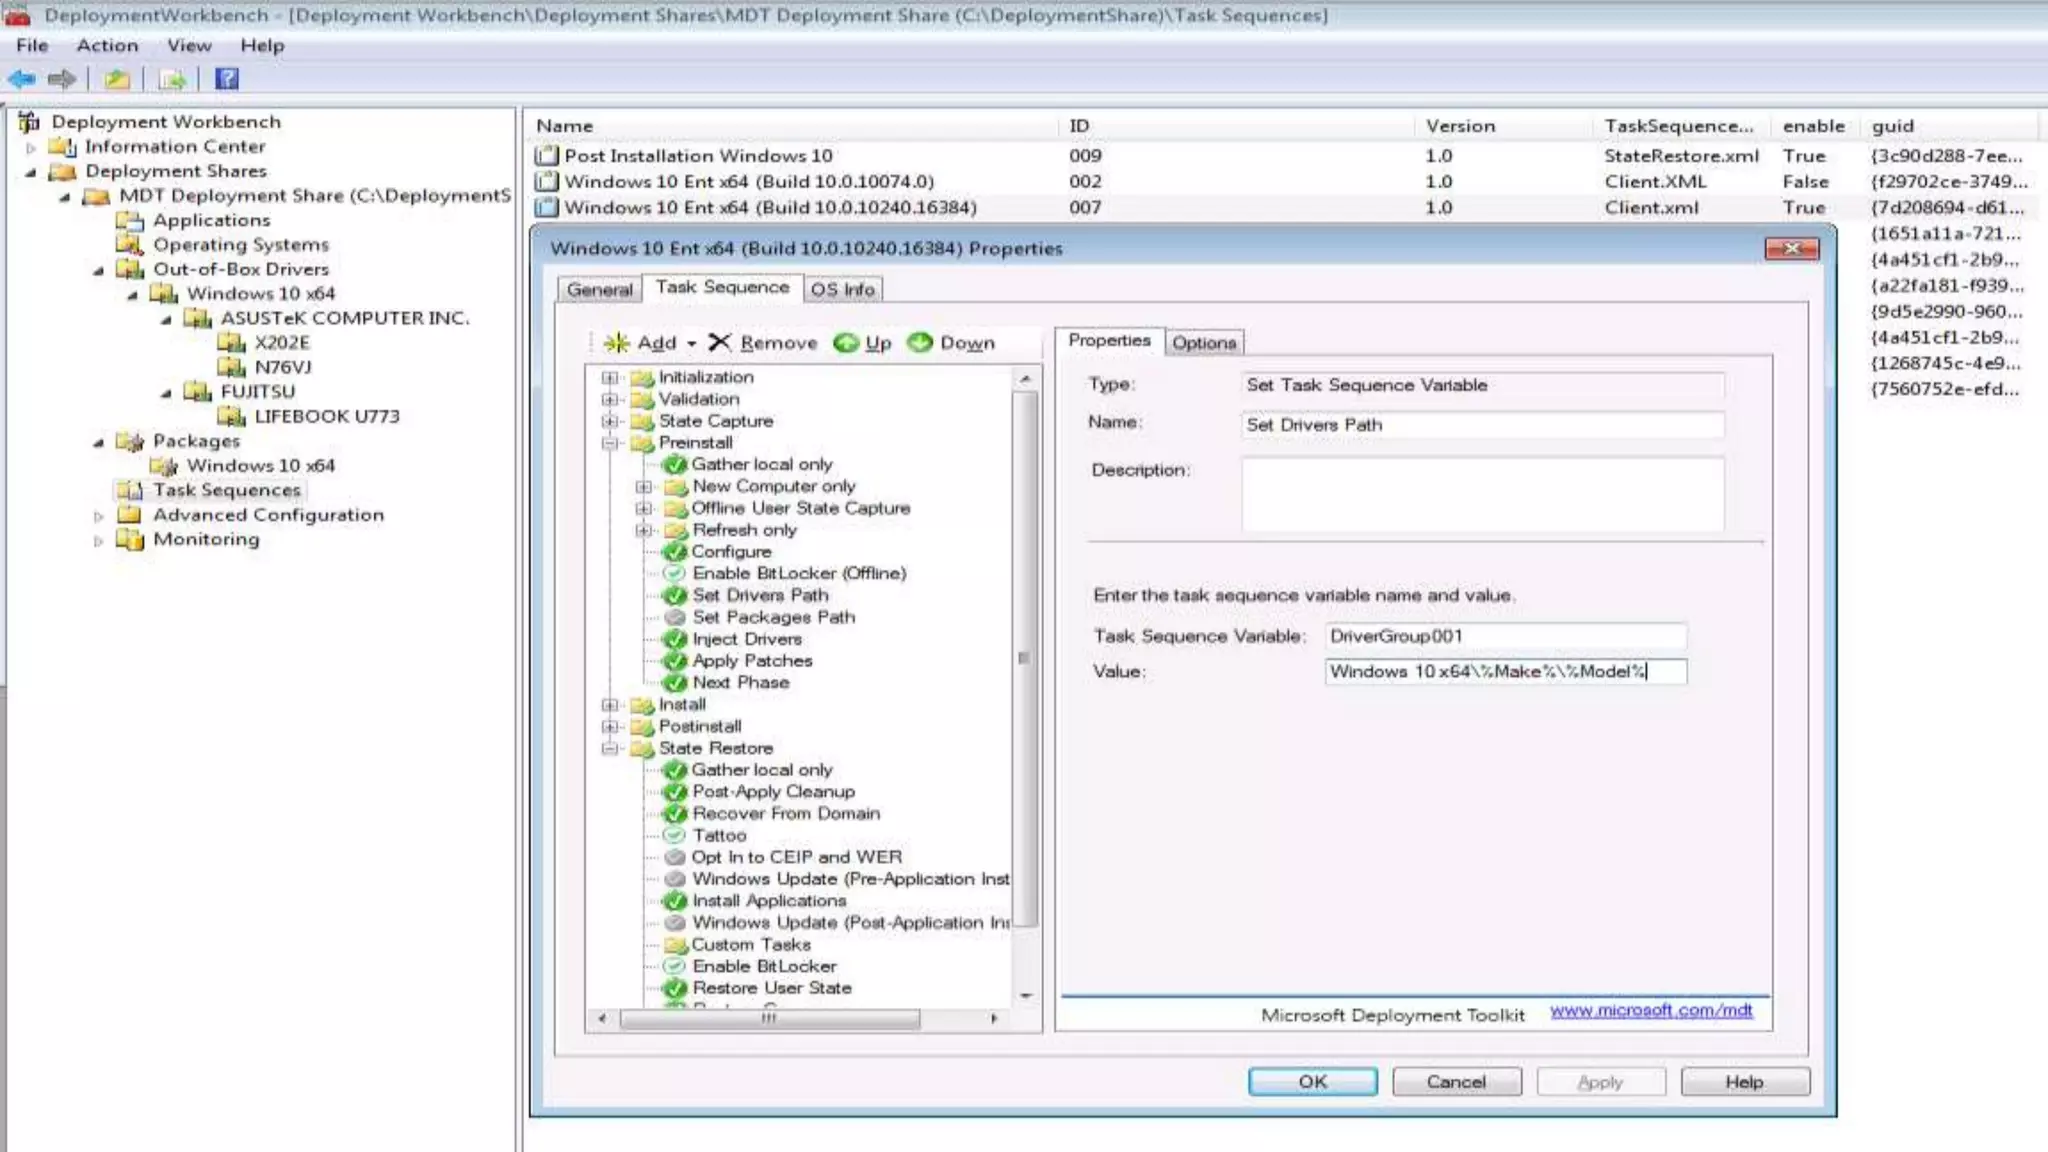The height and width of the screenshot is (1152, 2048).
Task: Collapse the Preinstall group
Action: pyautogui.click(x=609, y=444)
